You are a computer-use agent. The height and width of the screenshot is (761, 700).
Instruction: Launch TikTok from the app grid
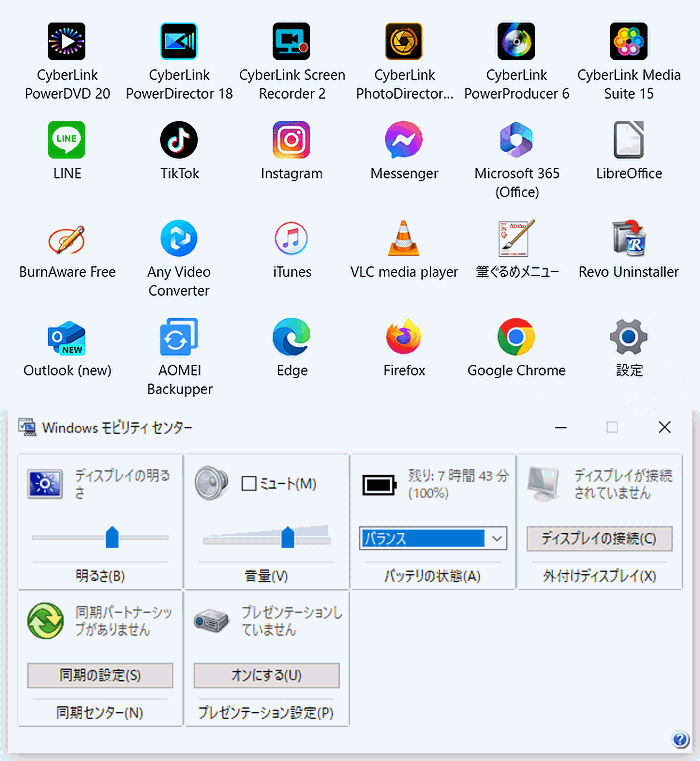tap(179, 140)
